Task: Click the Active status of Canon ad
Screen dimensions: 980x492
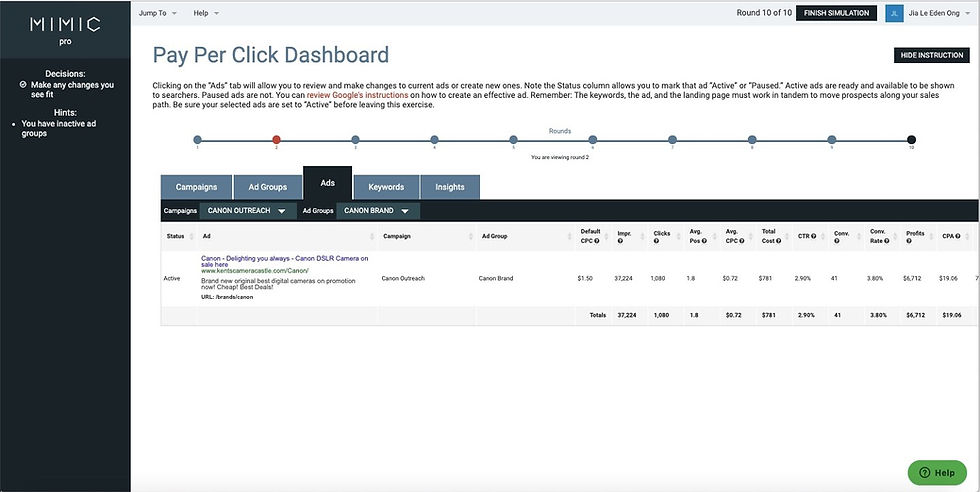Action: 172,278
